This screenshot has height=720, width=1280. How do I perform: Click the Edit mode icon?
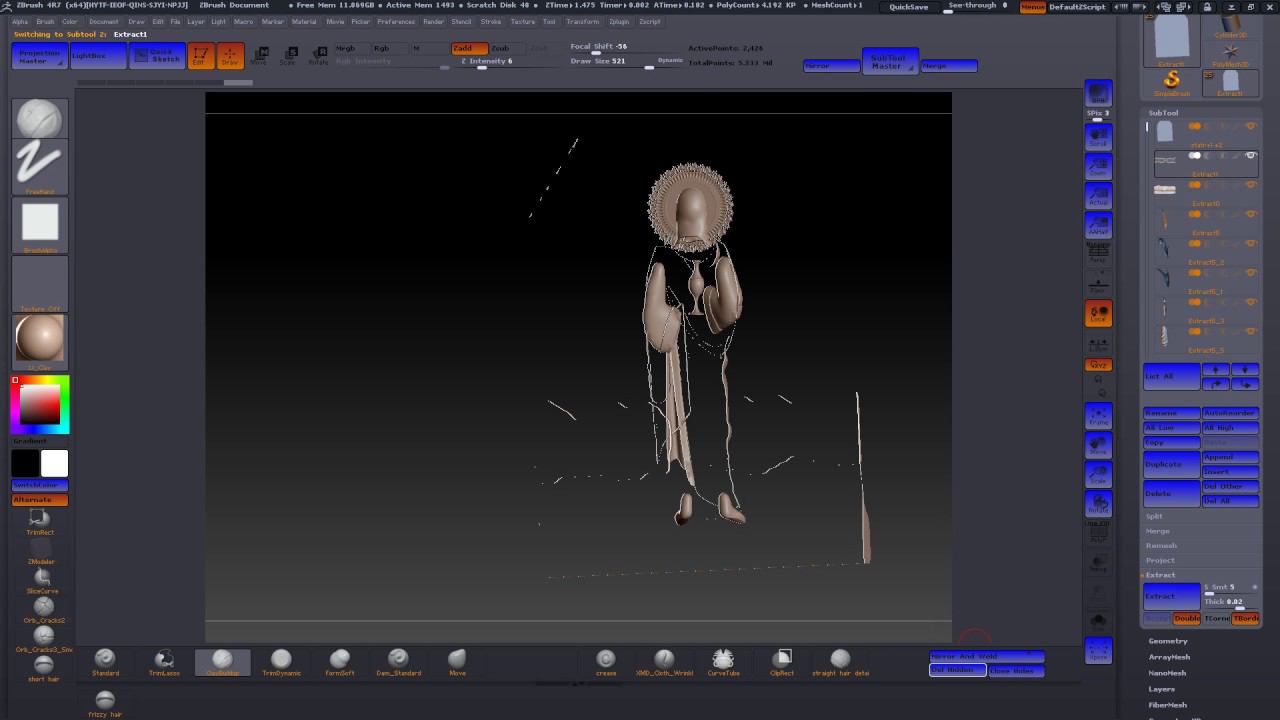coord(200,56)
